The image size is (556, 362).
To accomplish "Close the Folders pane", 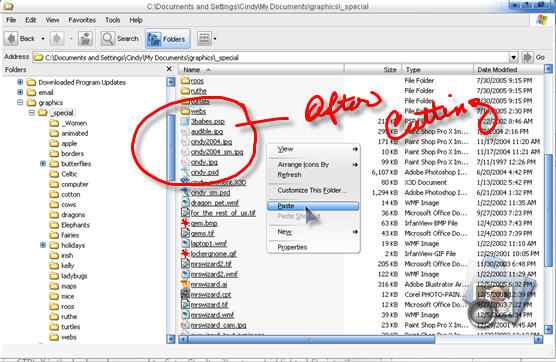I will click(169, 69).
